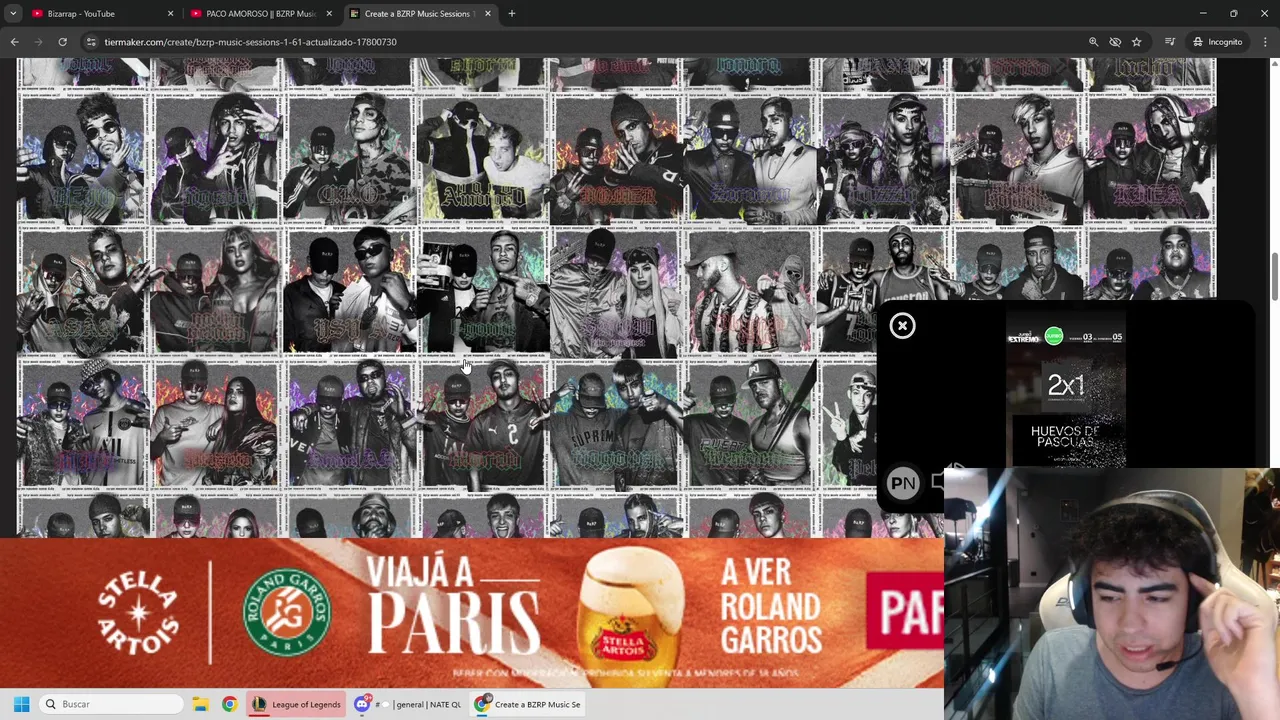Click the Stella Artois star logo
Viewport: 1280px width, 720px height.
(x=138, y=612)
